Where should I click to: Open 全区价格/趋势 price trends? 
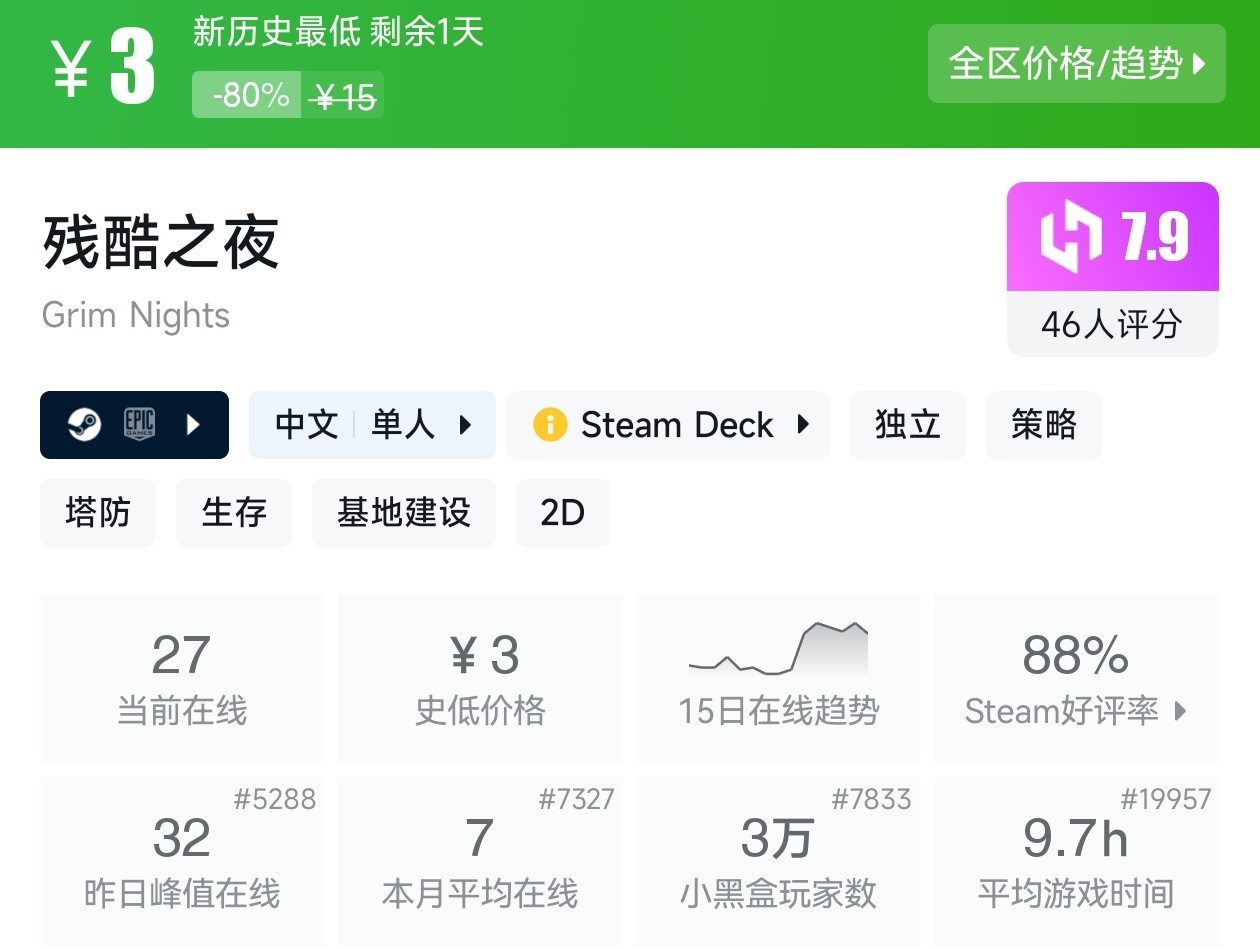pos(1076,64)
